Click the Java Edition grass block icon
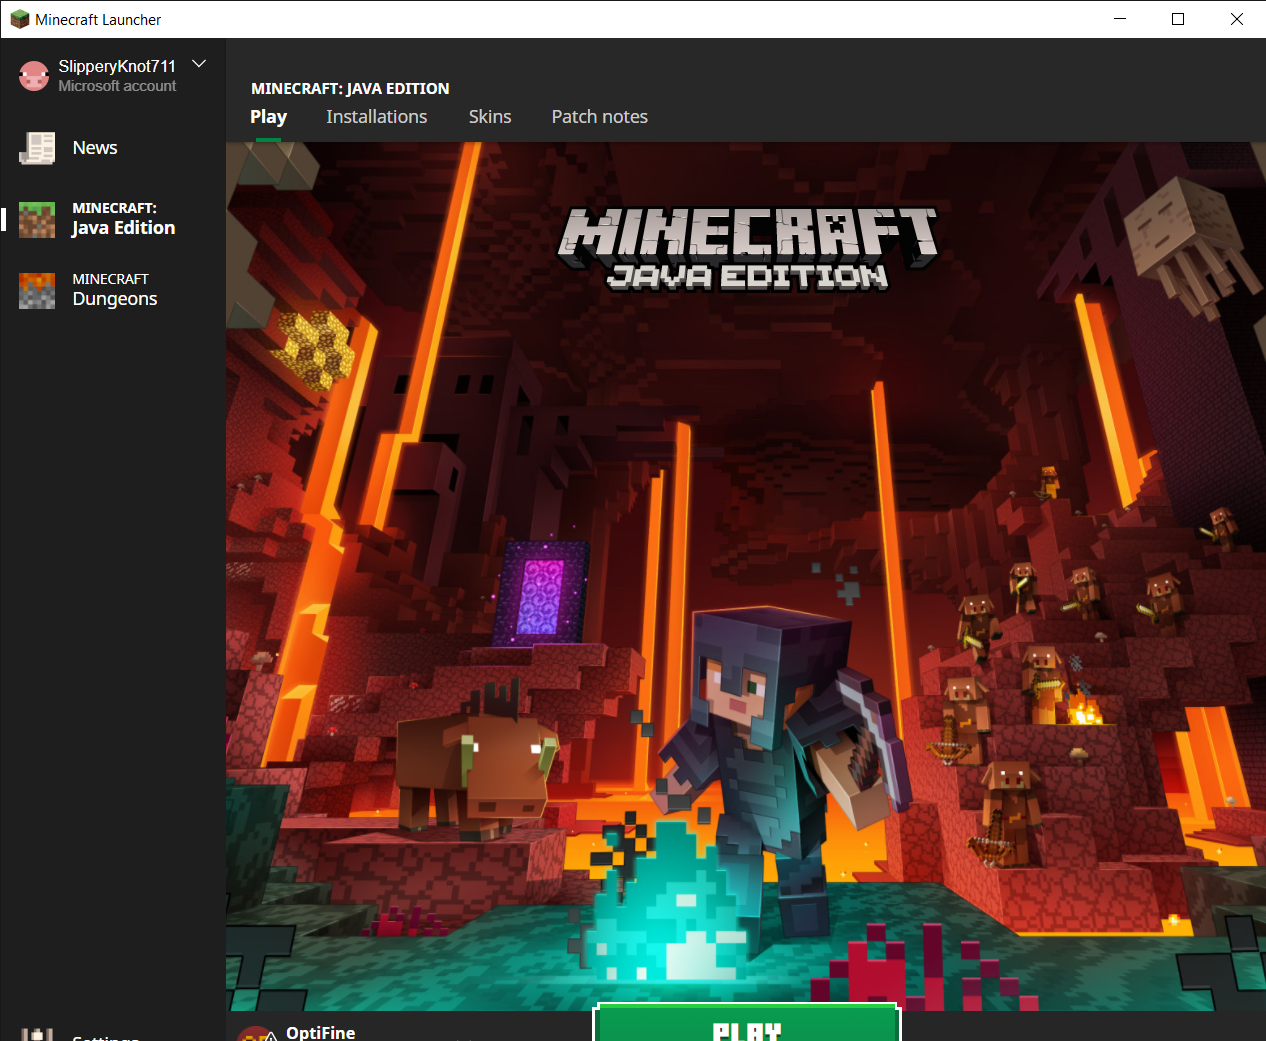This screenshot has width=1266, height=1041. click(x=37, y=219)
